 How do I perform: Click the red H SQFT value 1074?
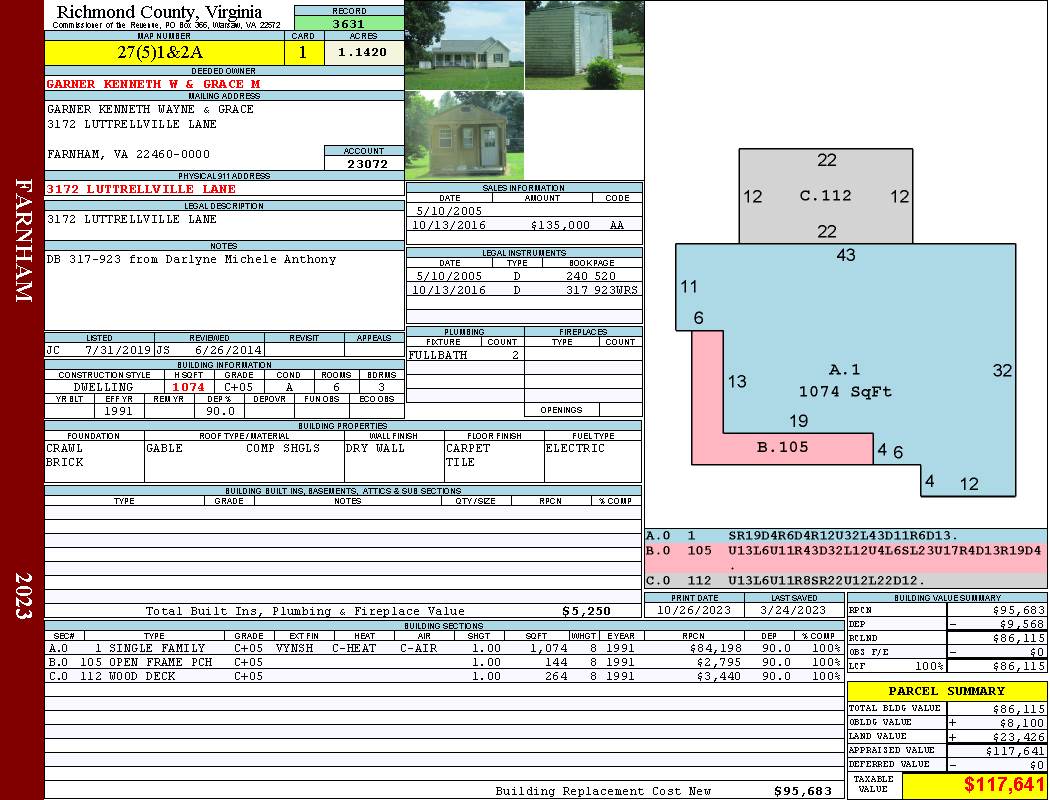pyautogui.click(x=188, y=387)
